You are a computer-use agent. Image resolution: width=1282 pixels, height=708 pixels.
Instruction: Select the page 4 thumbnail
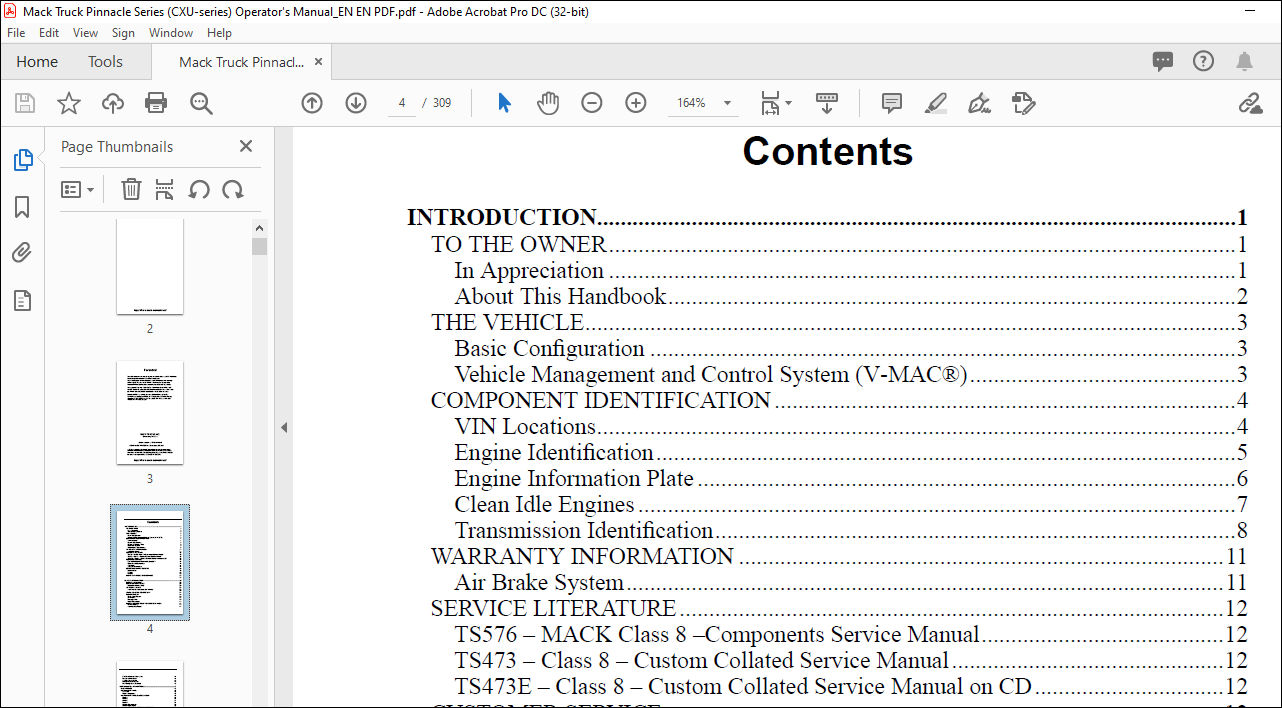[150, 562]
